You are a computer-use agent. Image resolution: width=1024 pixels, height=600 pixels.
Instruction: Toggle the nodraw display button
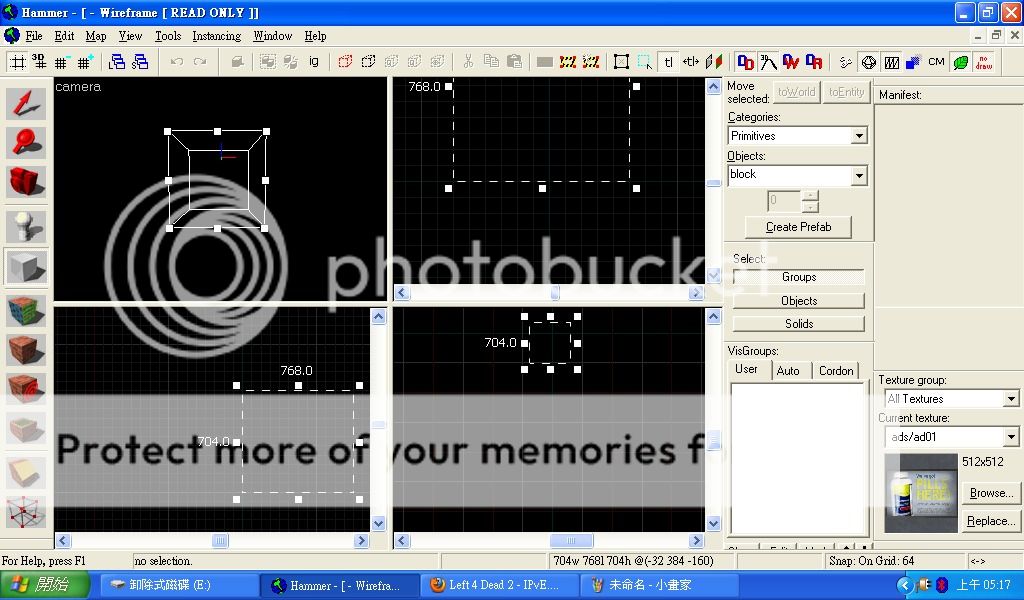point(984,62)
